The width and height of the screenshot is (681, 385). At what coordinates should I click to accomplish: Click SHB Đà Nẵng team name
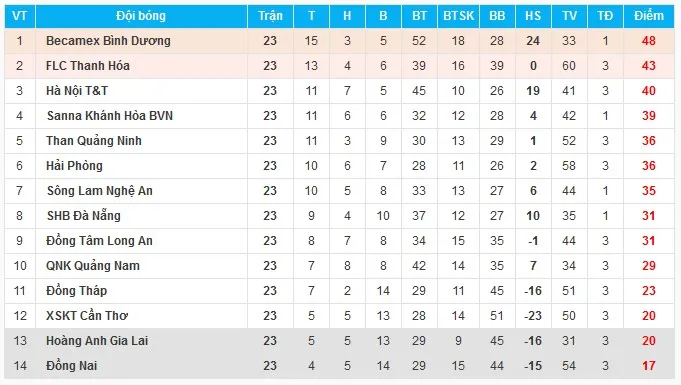coord(83,216)
